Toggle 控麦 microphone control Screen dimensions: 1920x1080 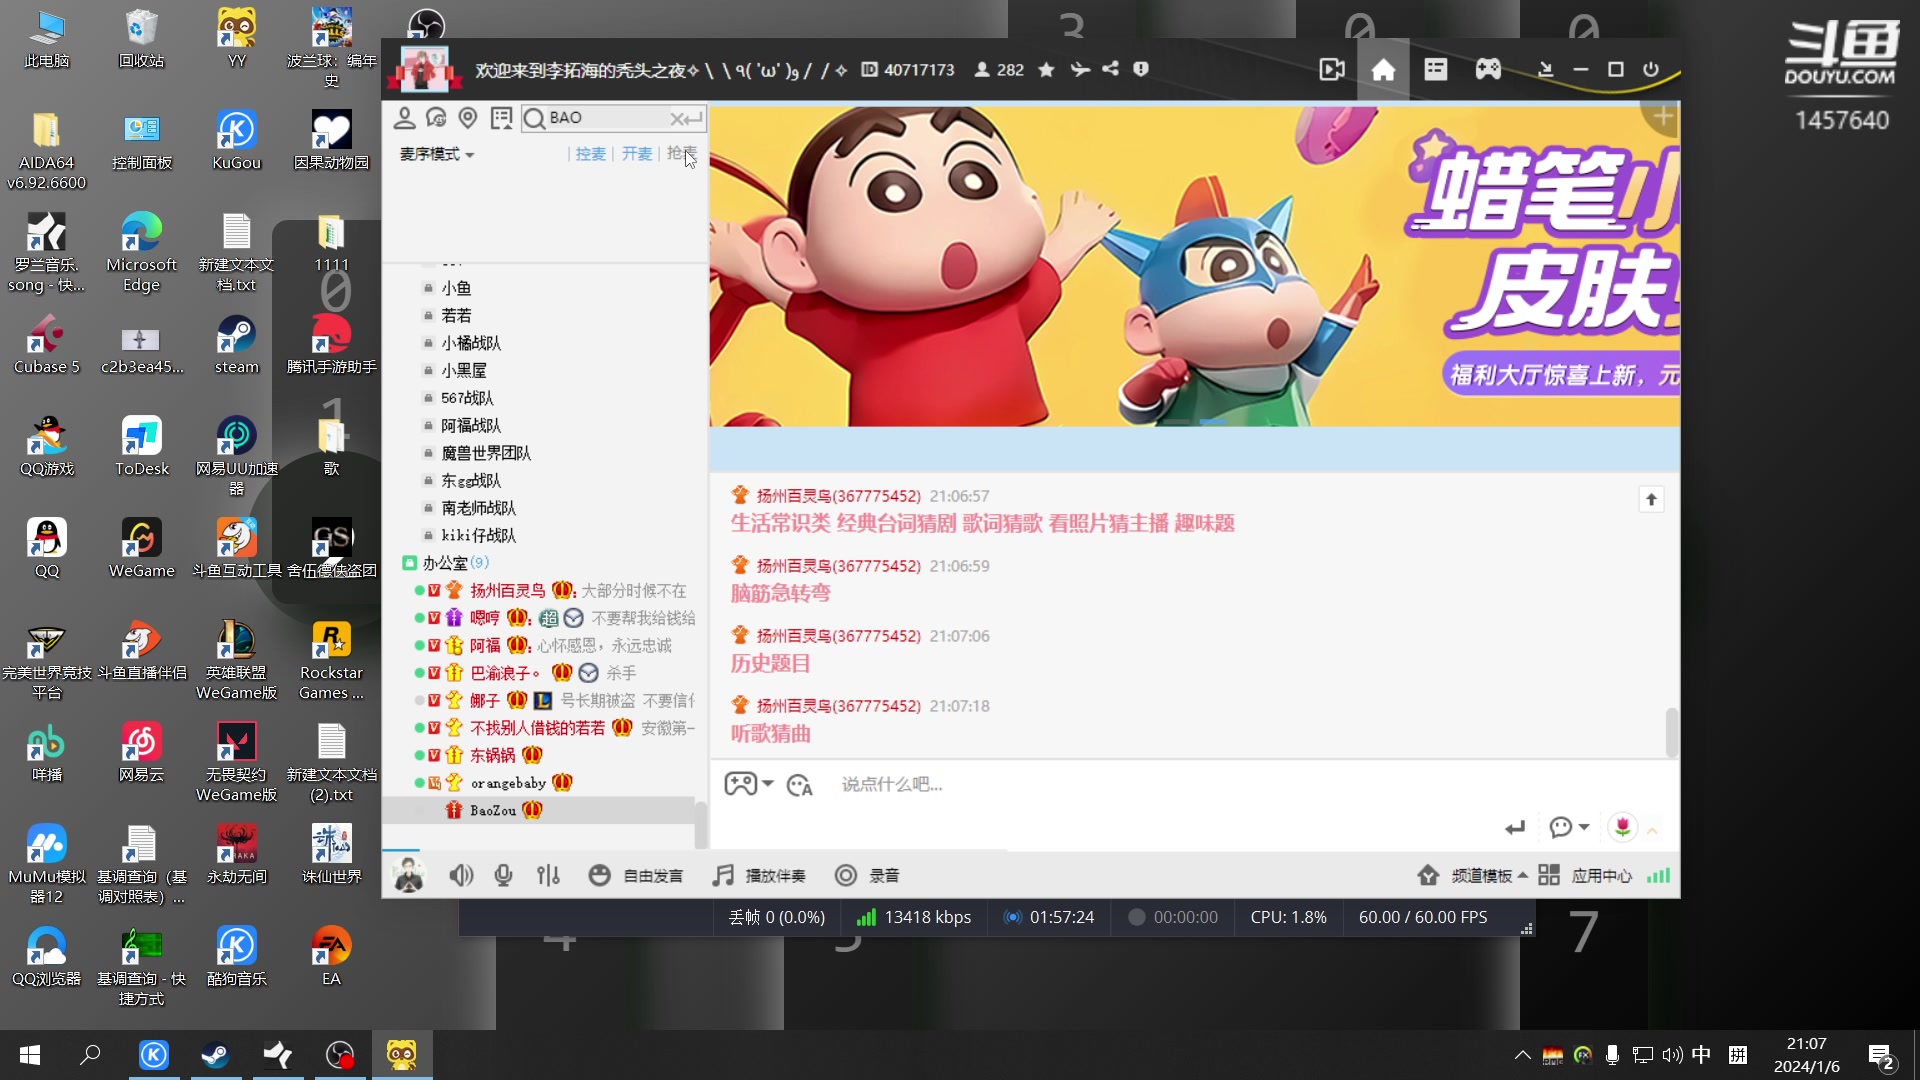(590, 154)
